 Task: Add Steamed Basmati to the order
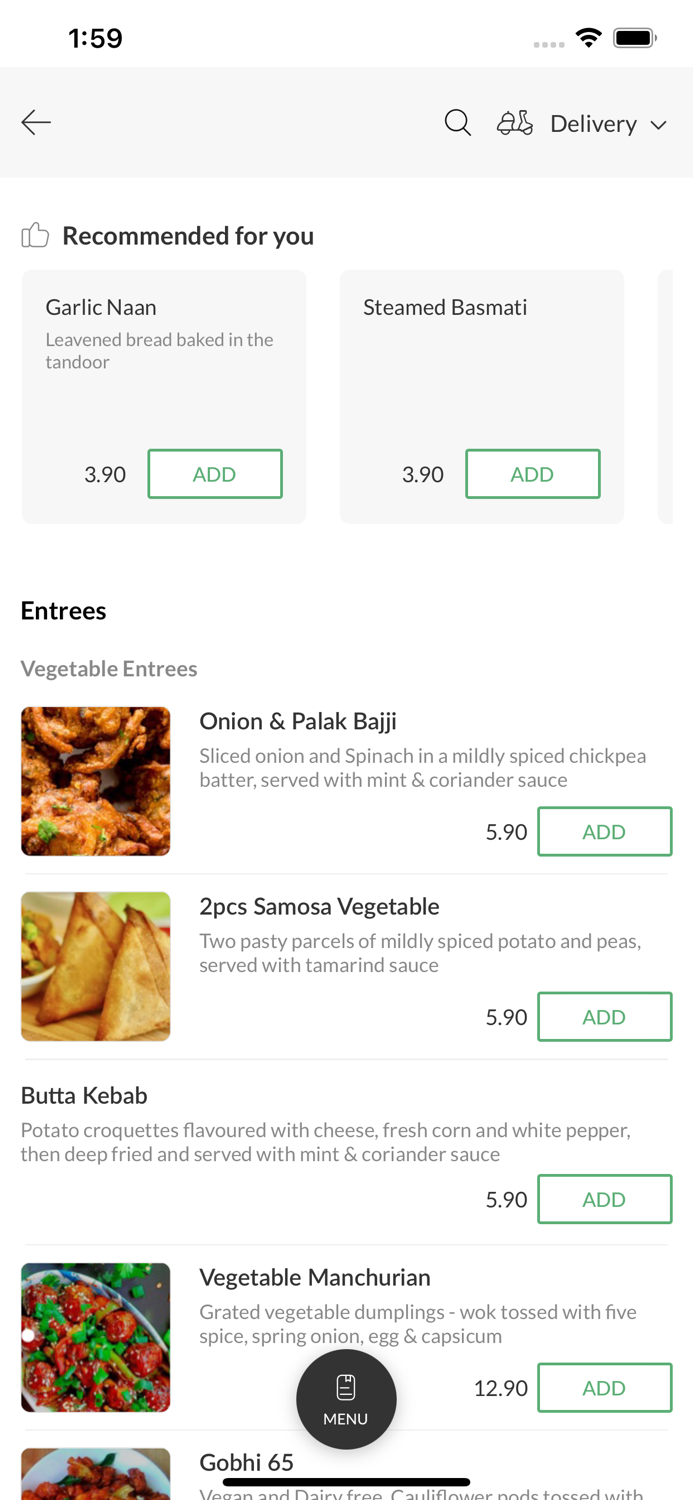point(533,473)
